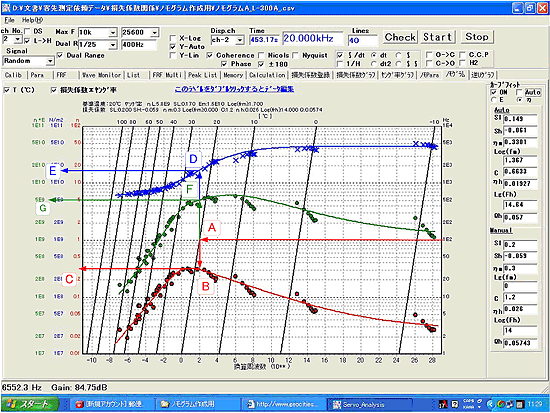Enable the C->O checkbox
This screenshot has width=550, height=413.
point(429,63)
